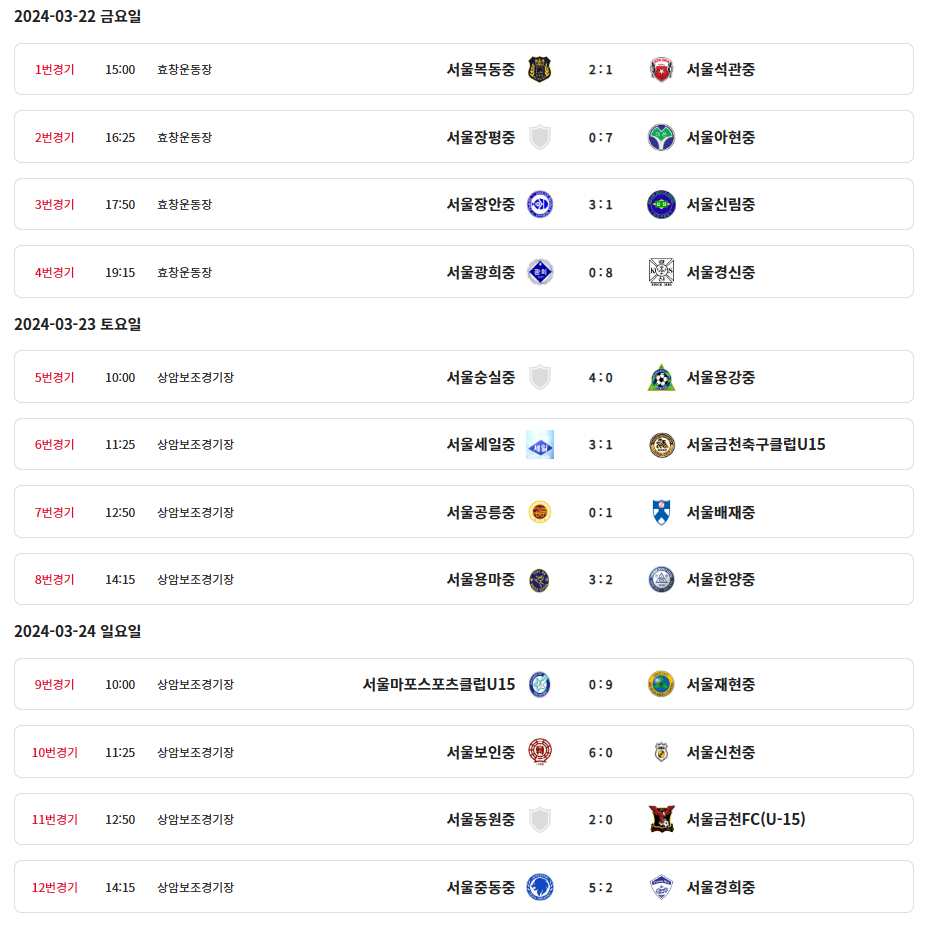
Task: Click the 서울경신중 crest icon
Action: click(661, 272)
